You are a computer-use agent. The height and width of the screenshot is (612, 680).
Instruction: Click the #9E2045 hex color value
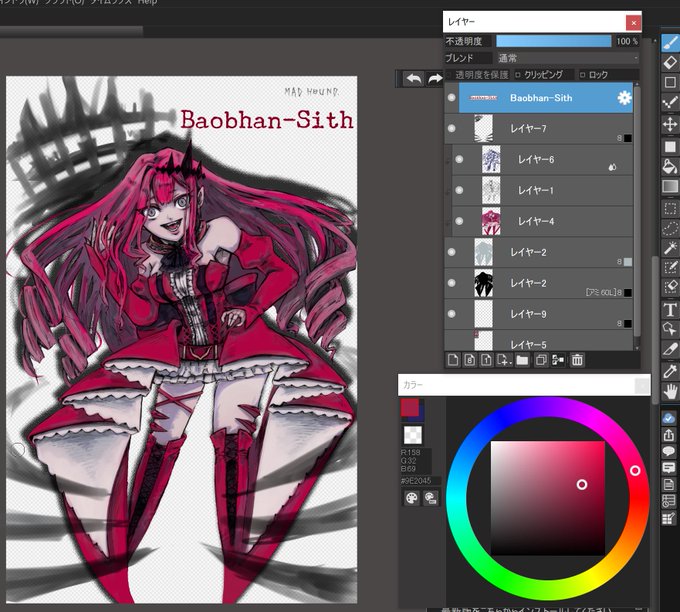(416, 481)
